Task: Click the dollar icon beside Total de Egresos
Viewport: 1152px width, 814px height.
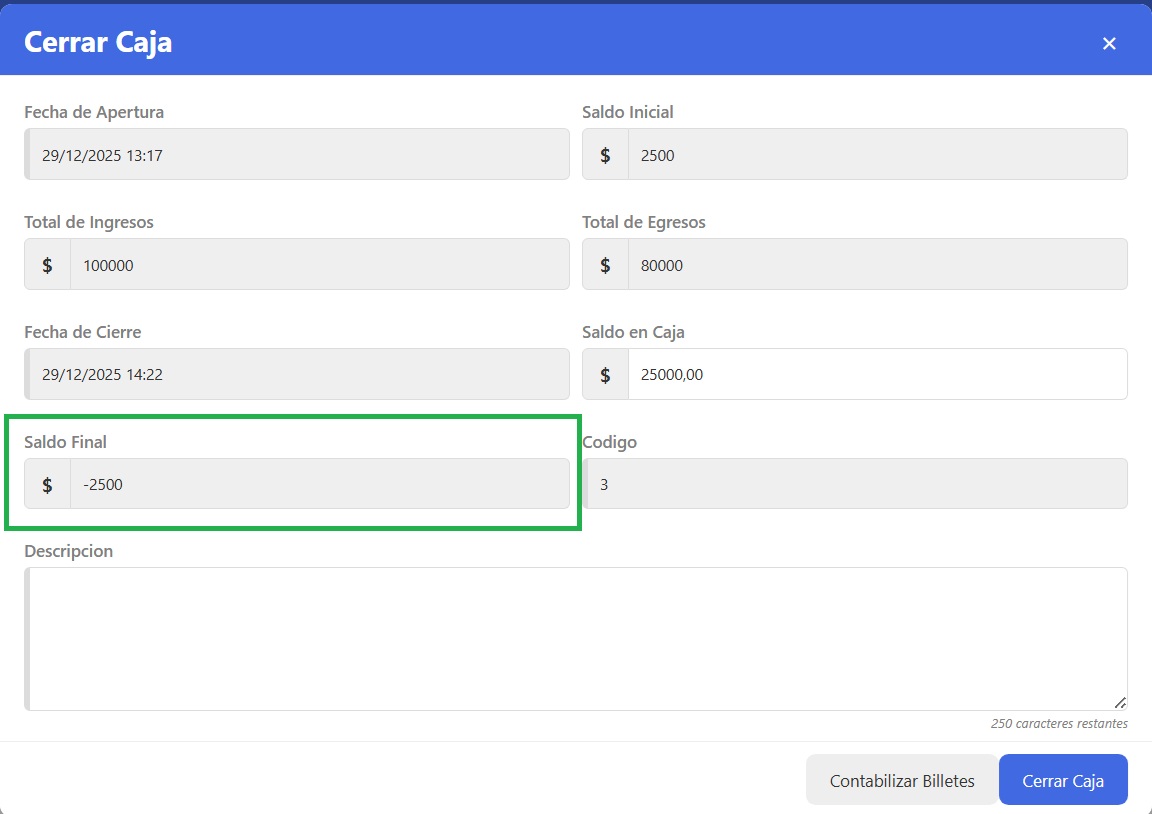Action: tap(605, 265)
